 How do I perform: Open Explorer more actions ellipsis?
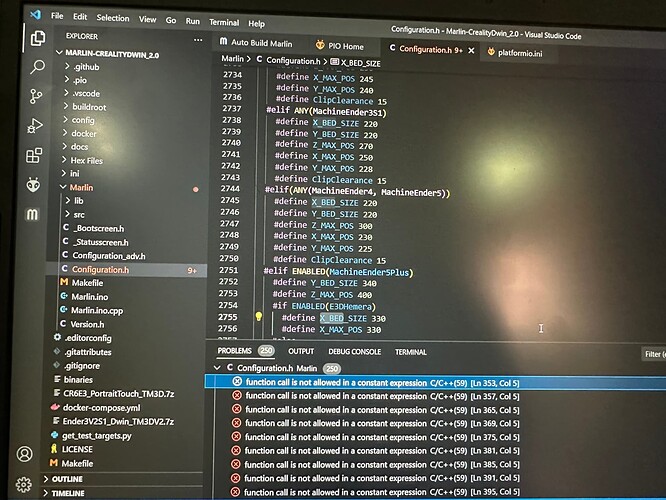pyautogui.click(x=198, y=40)
